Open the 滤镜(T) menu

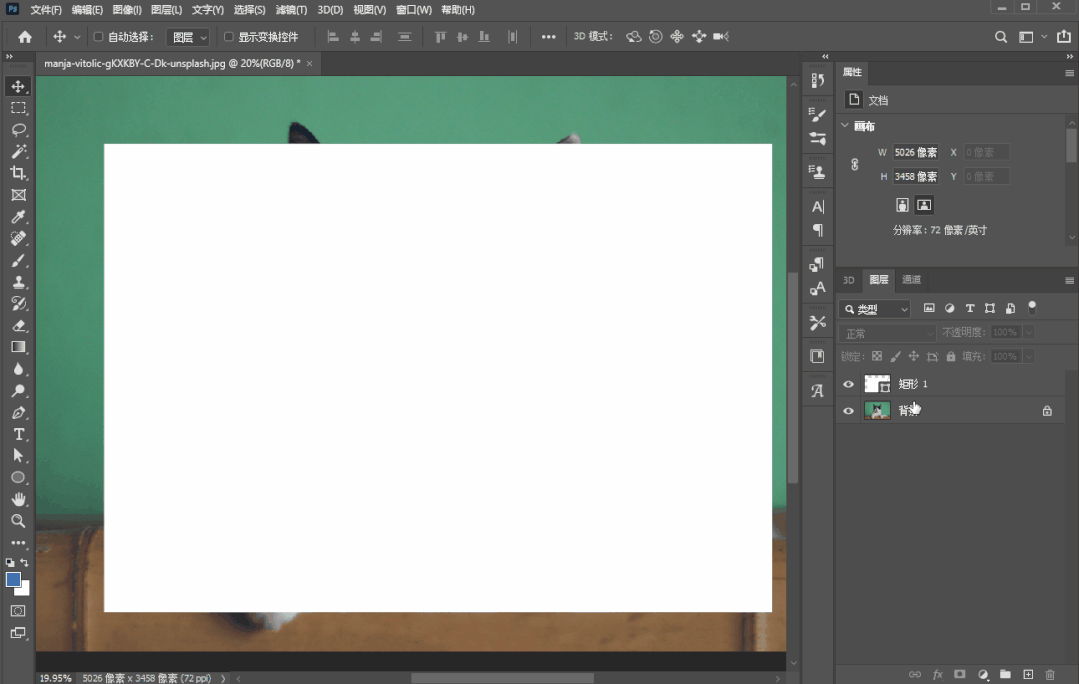click(x=291, y=10)
